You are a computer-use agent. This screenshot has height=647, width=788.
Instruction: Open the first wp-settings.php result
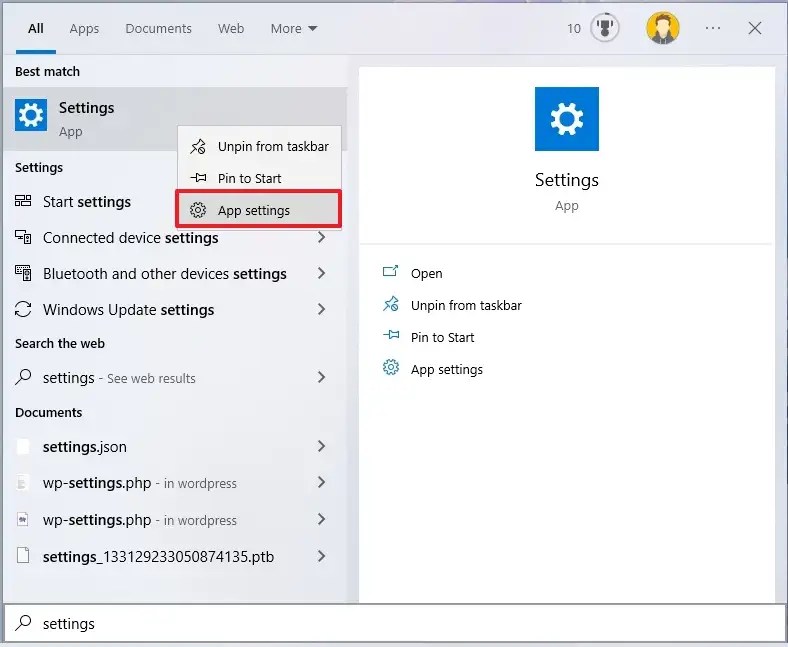click(175, 483)
